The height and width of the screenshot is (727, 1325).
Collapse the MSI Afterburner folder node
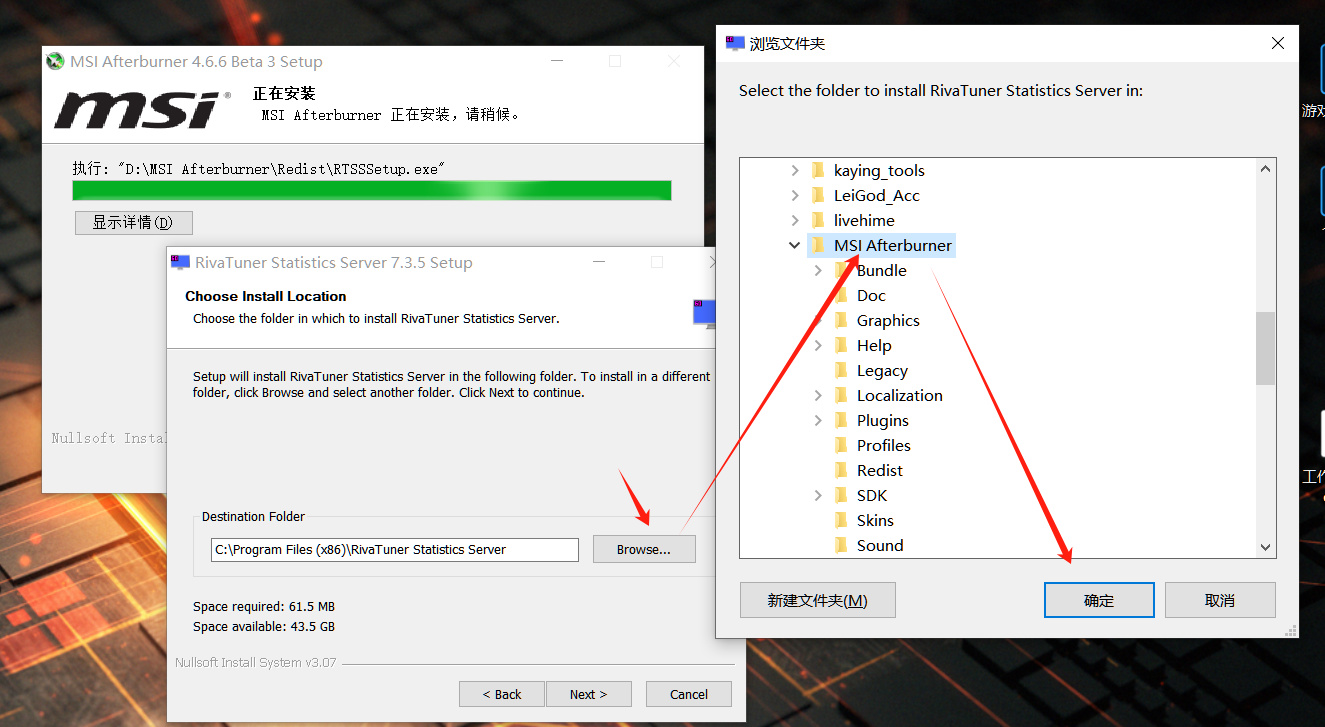tap(795, 245)
